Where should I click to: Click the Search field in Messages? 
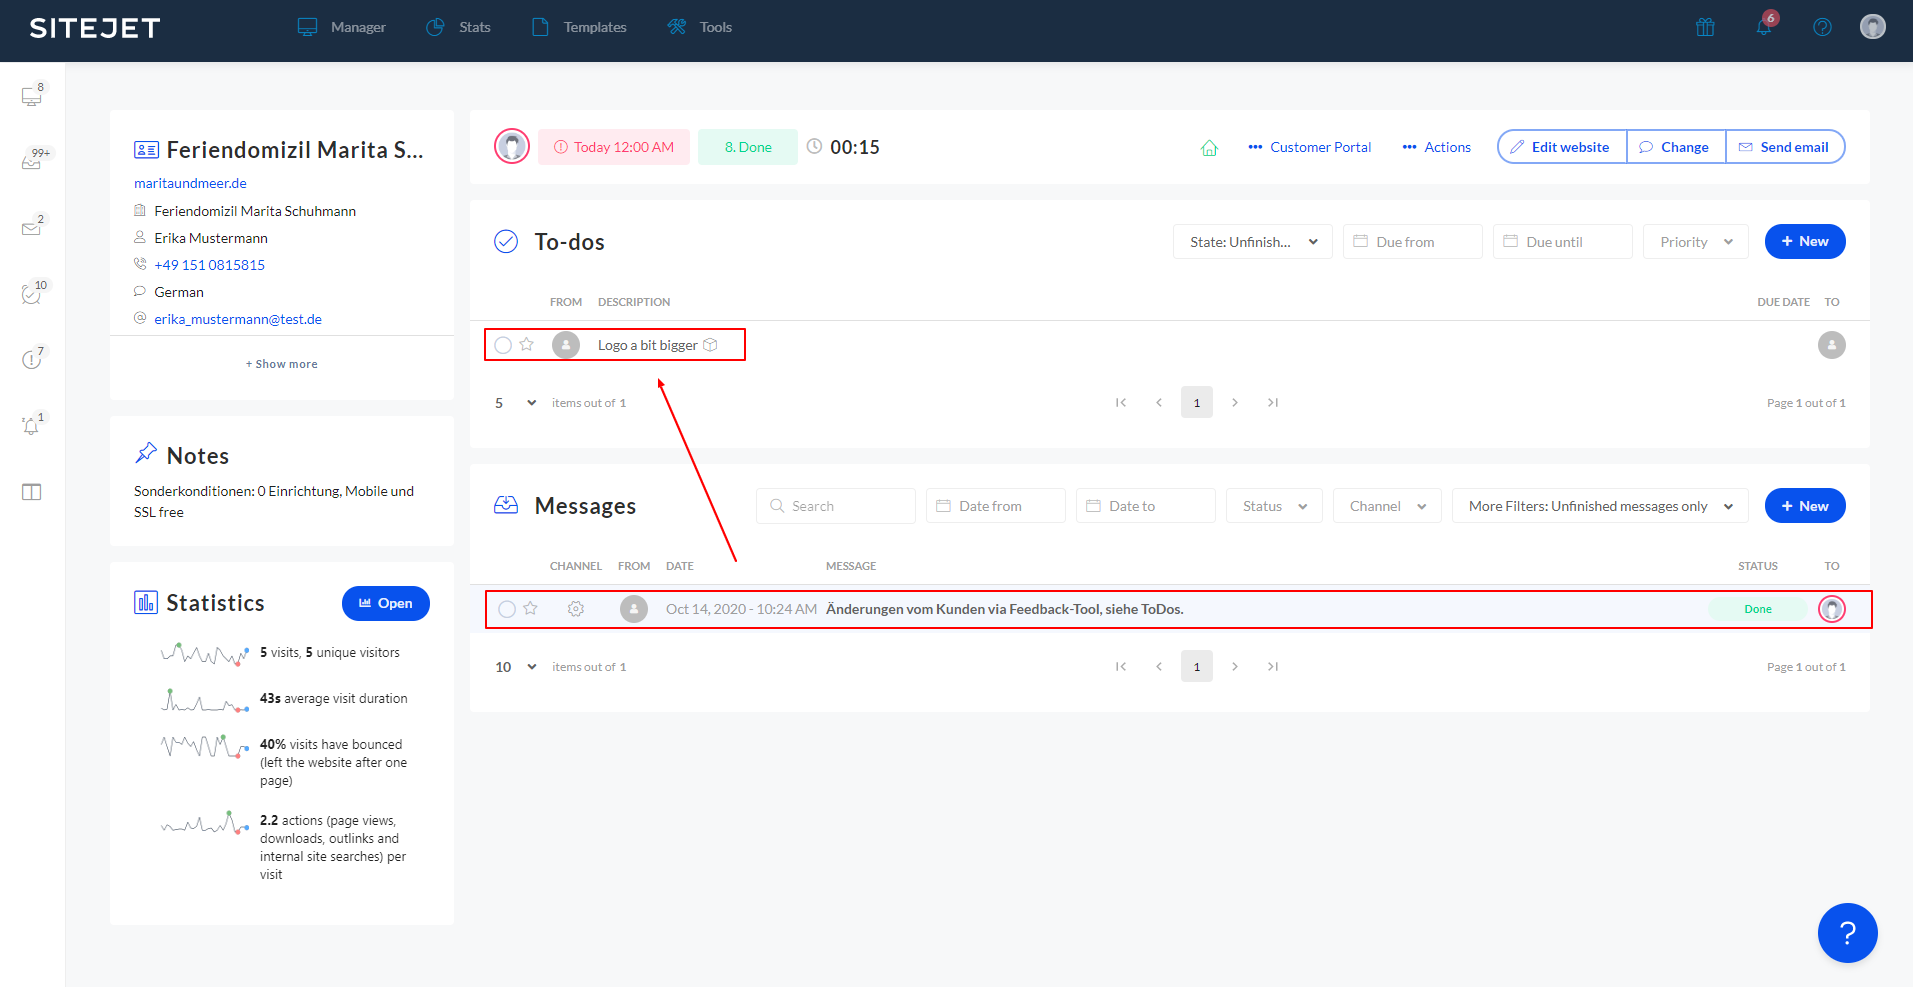(x=835, y=506)
